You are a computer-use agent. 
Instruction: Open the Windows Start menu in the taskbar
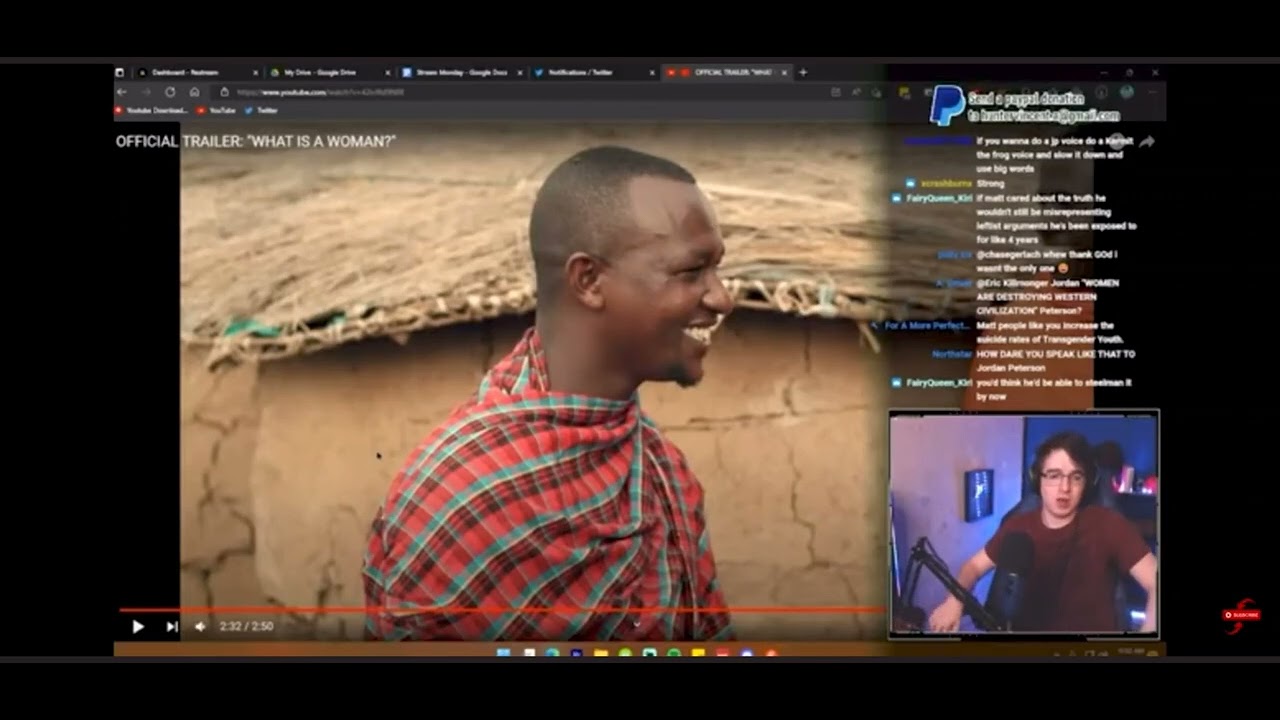(x=503, y=653)
